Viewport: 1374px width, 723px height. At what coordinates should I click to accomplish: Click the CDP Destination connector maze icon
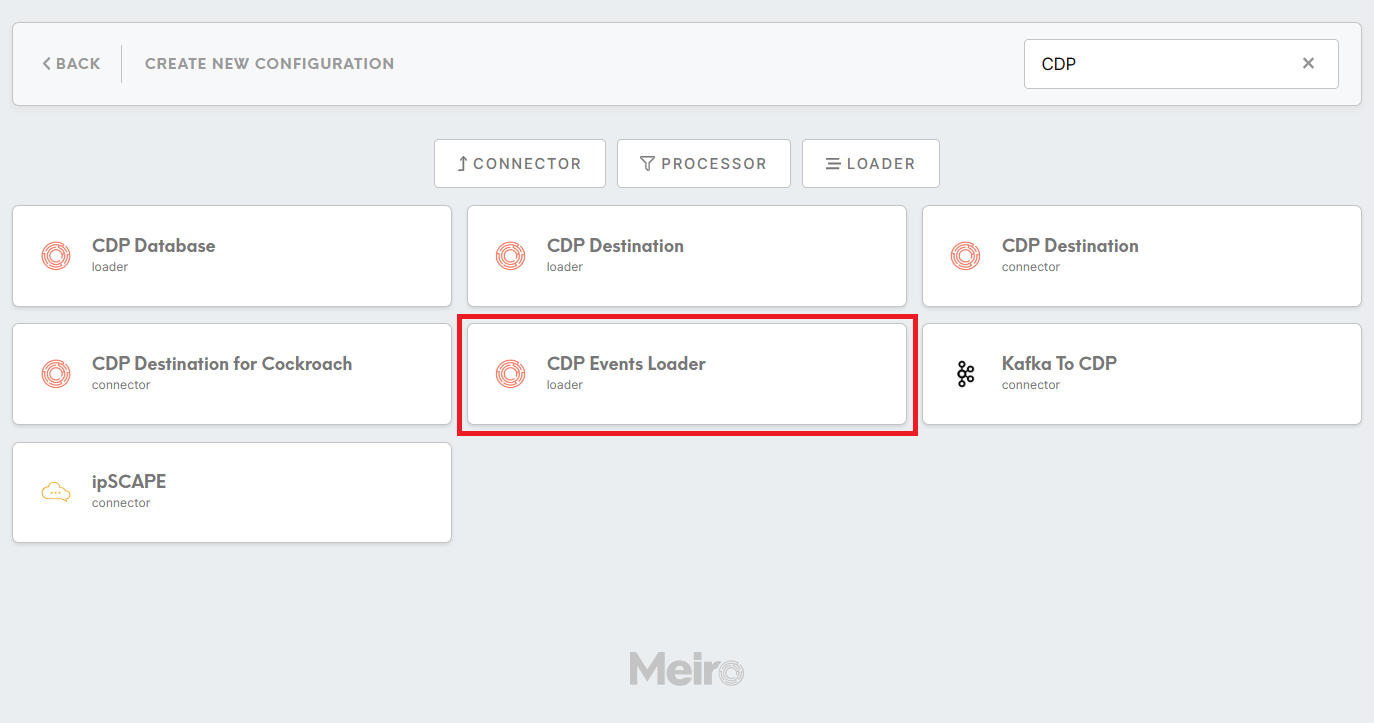point(966,256)
